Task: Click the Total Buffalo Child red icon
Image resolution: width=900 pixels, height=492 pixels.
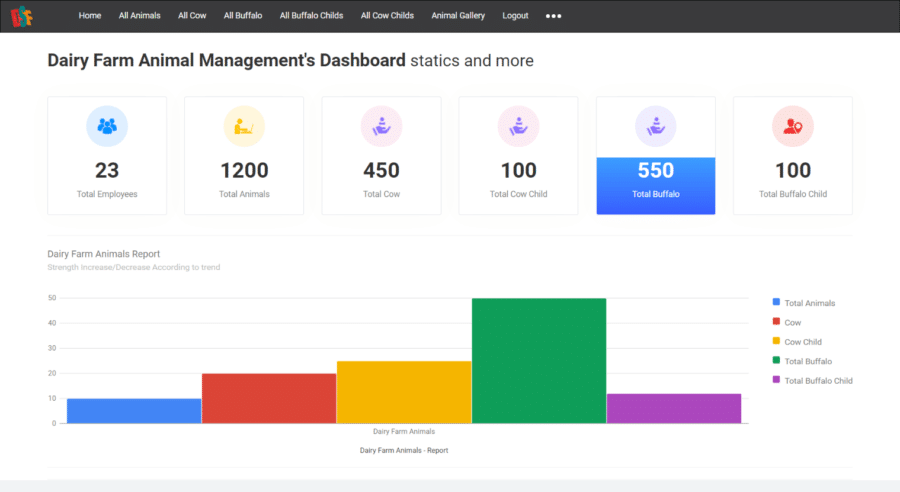Action: tap(792, 126)
